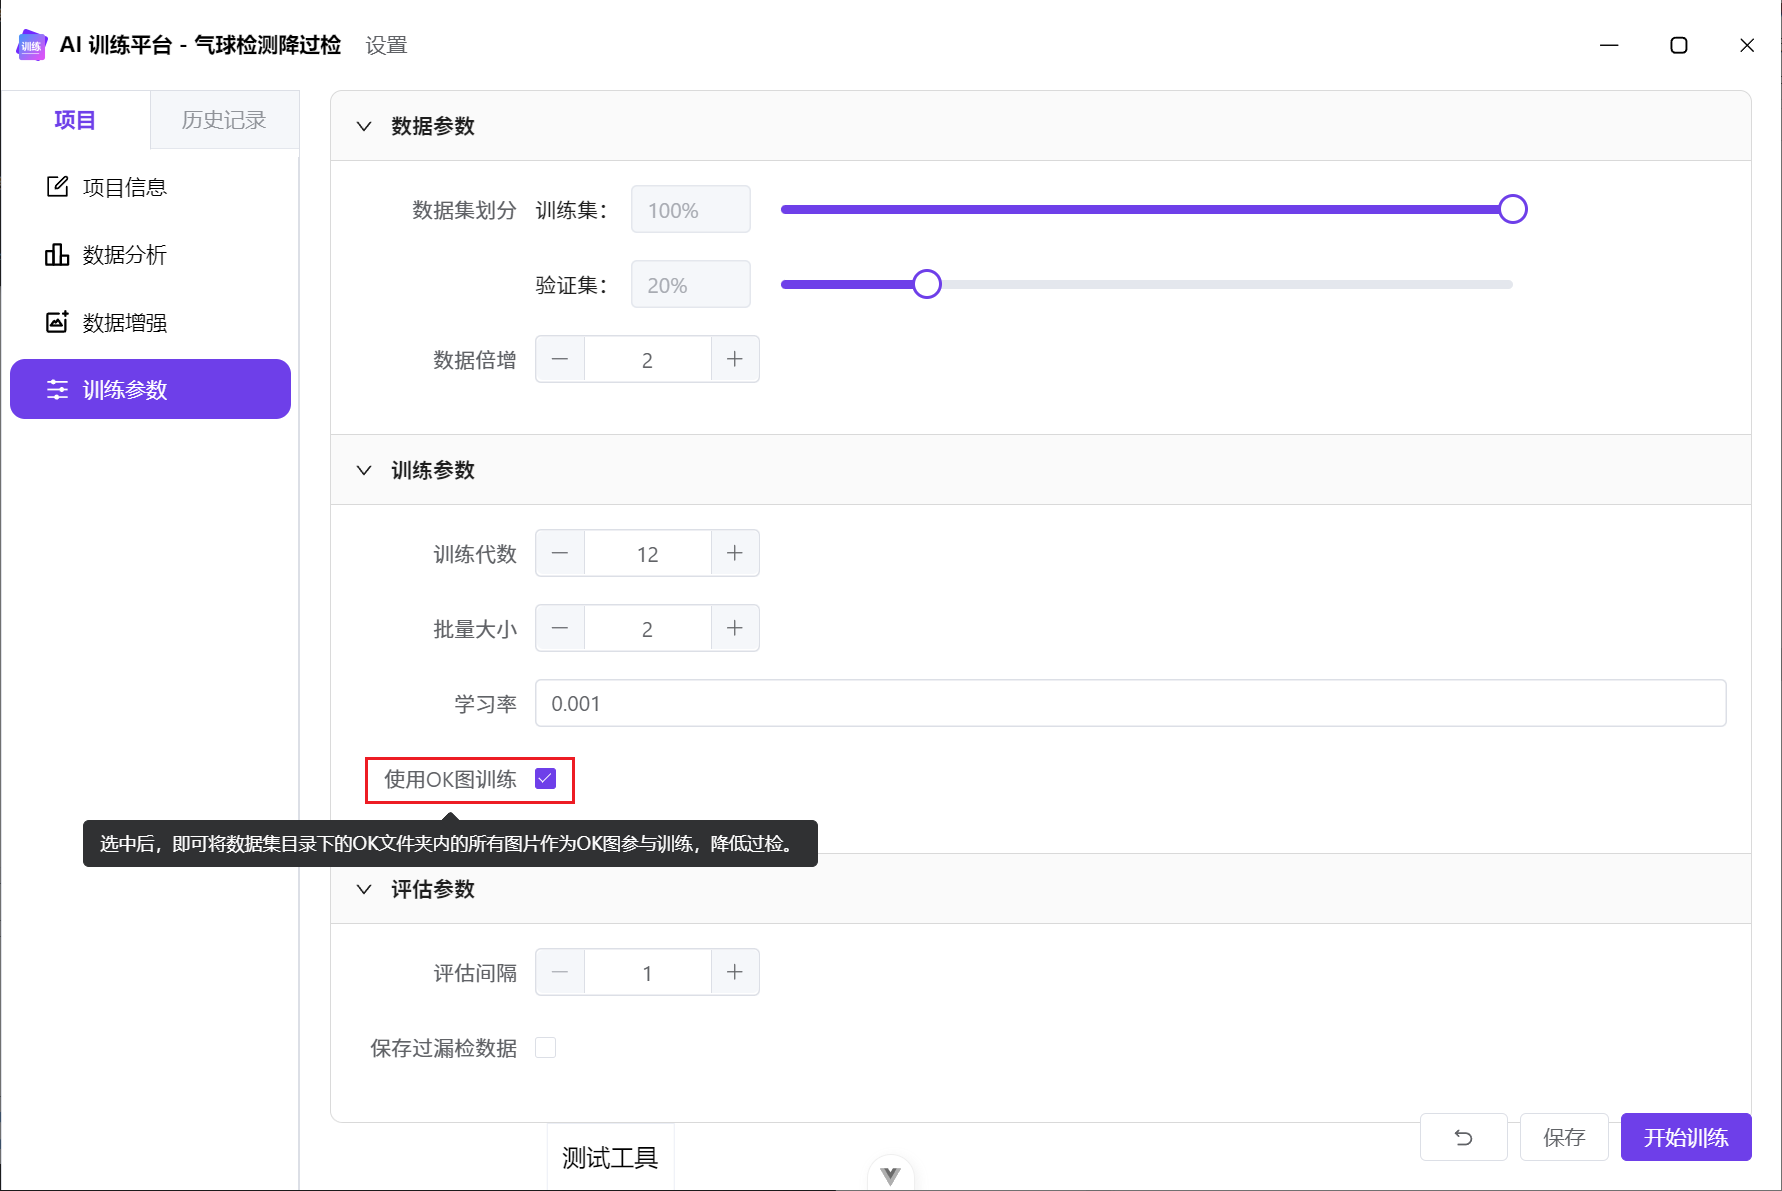Click the down arrow icon at bottom
The width and height of the screenshot is (1782, 1191).
click(890, 1175)
